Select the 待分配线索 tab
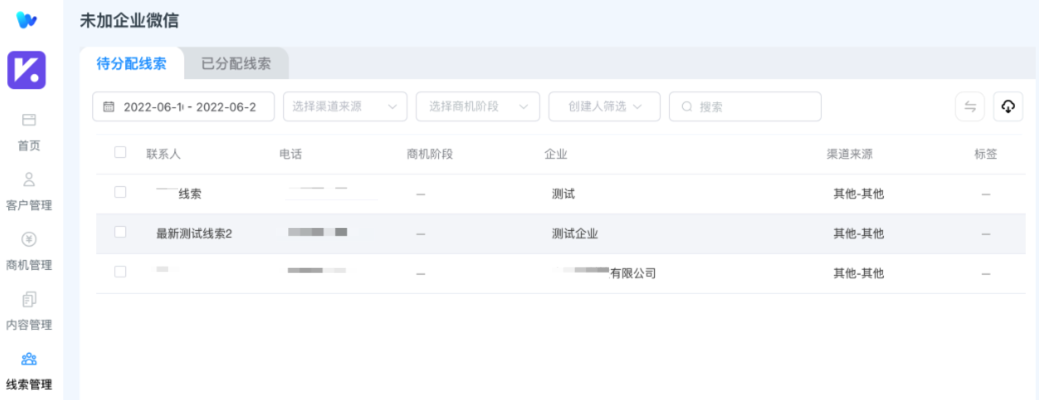 131,63
